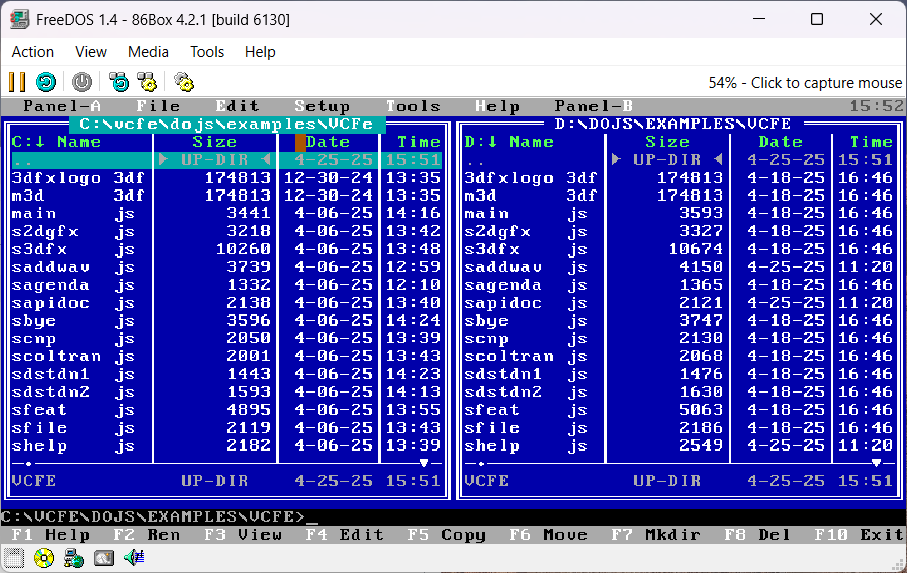Pause the emulated machine
The height and width of the screenshot is (573, 907).
(x=17, y=82)
